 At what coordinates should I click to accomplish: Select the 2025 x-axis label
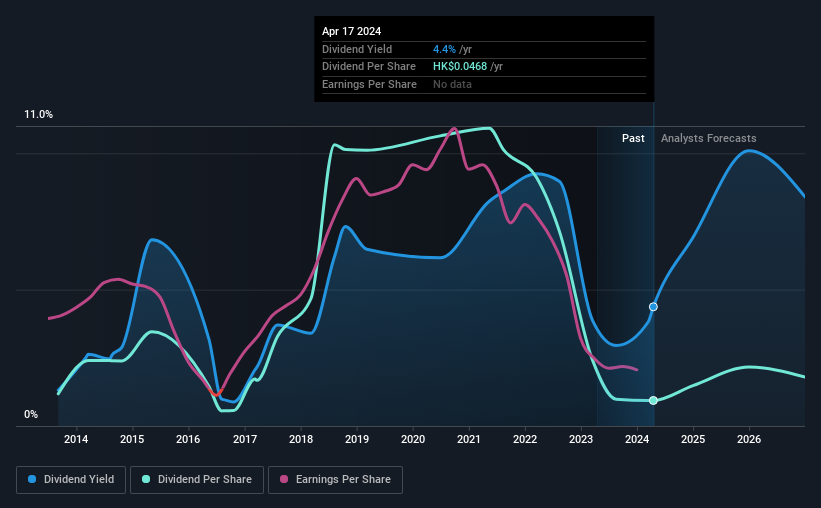click(x=693, y=439)
